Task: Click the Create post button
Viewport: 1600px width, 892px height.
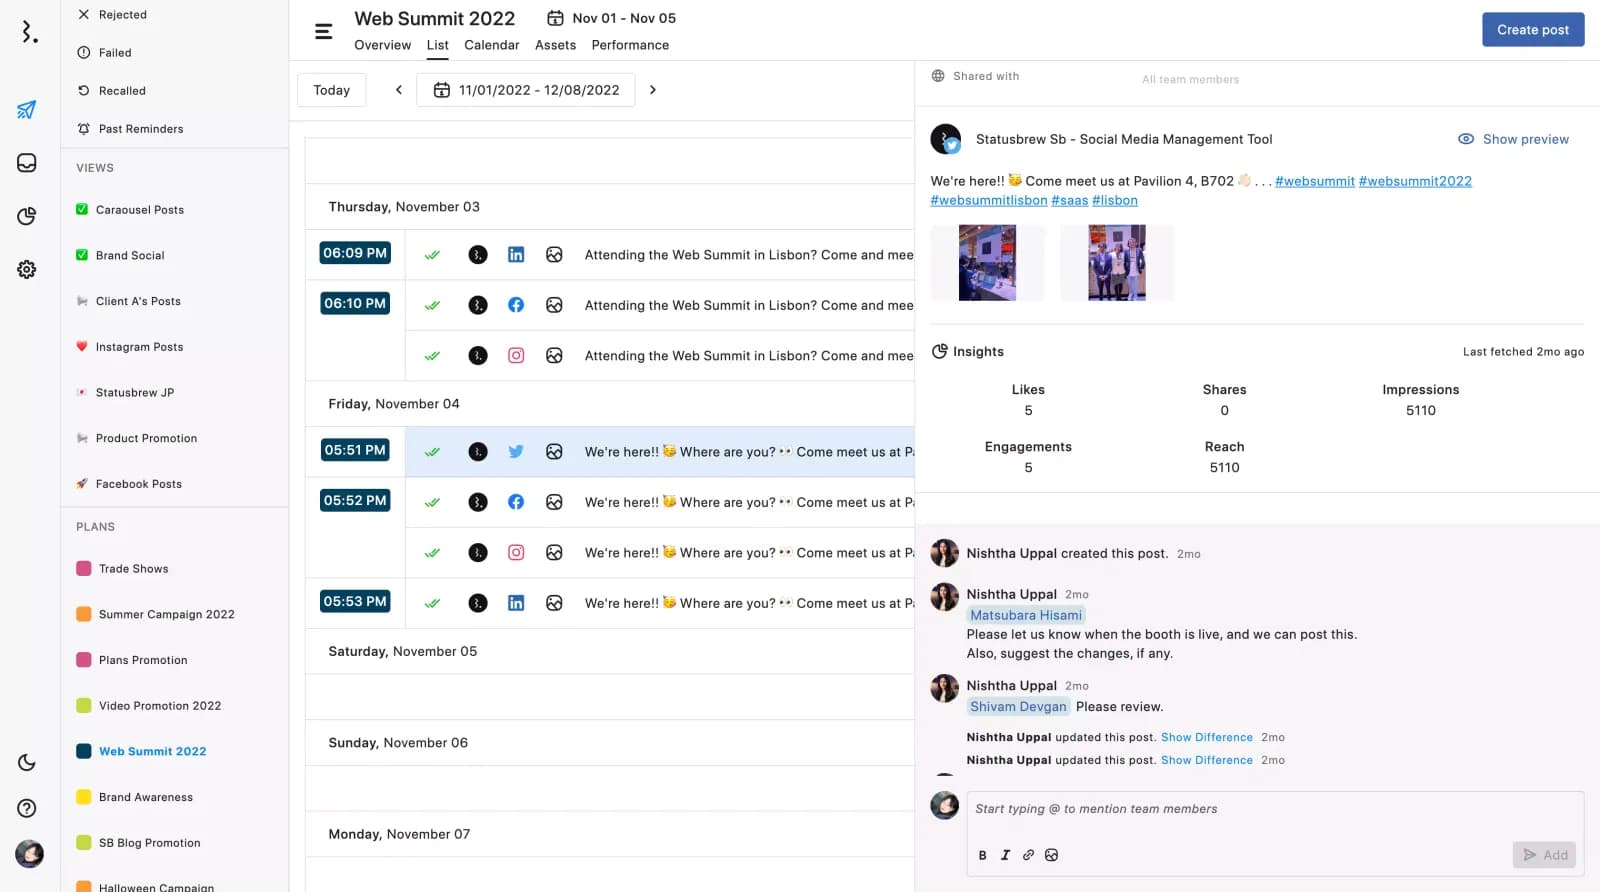Action: [x=1532, y=30]
